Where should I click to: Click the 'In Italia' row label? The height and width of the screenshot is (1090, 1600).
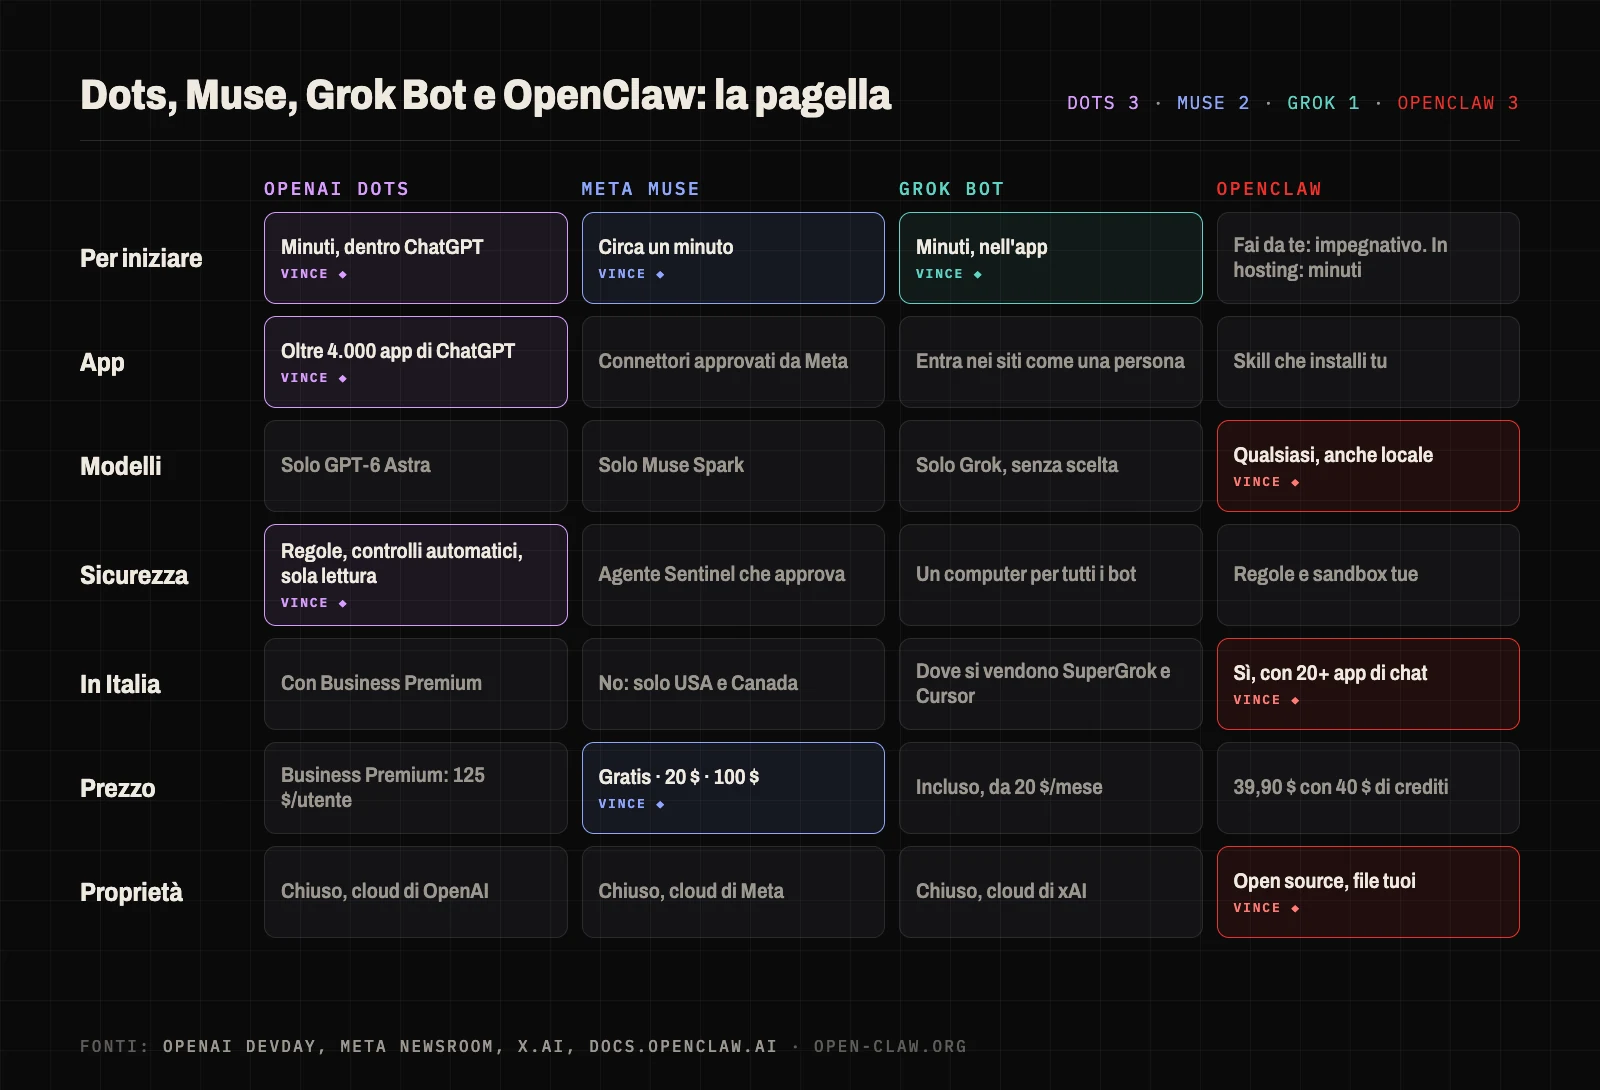coord(120,684)
